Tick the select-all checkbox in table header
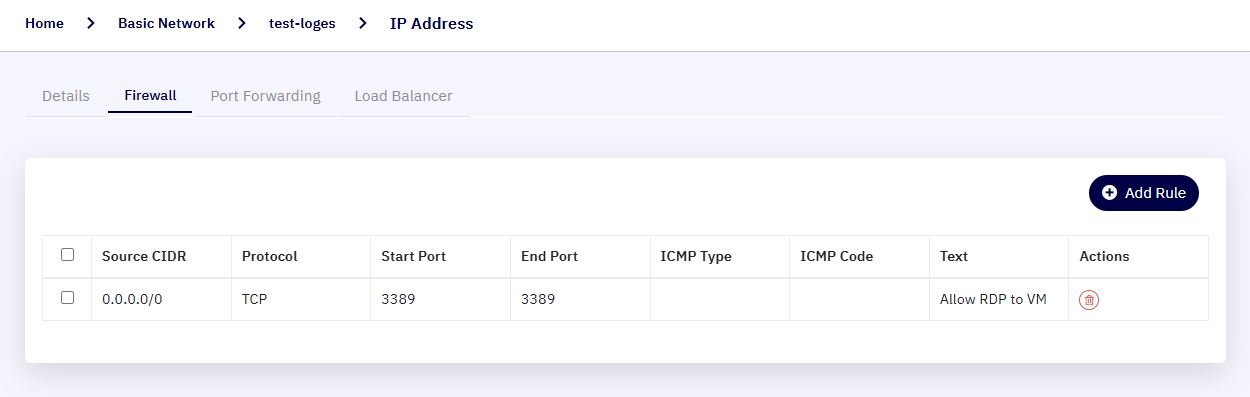 [x=67, y=255]
